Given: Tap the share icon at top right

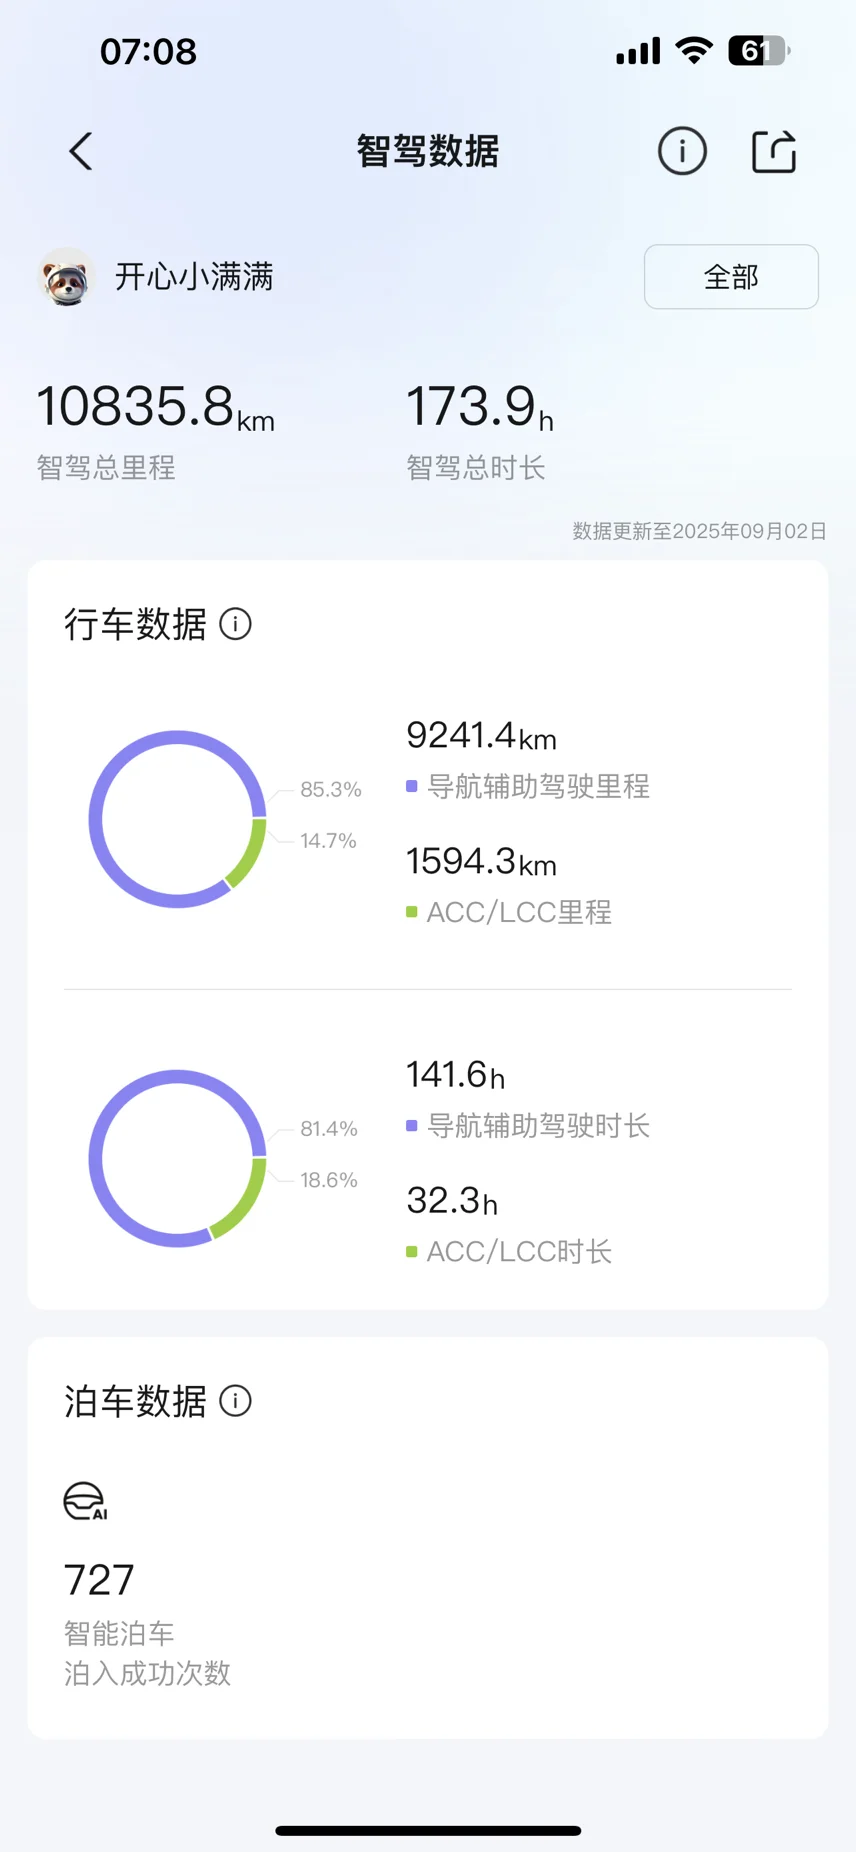Looking at the screenshot, I should coord(773,152).
